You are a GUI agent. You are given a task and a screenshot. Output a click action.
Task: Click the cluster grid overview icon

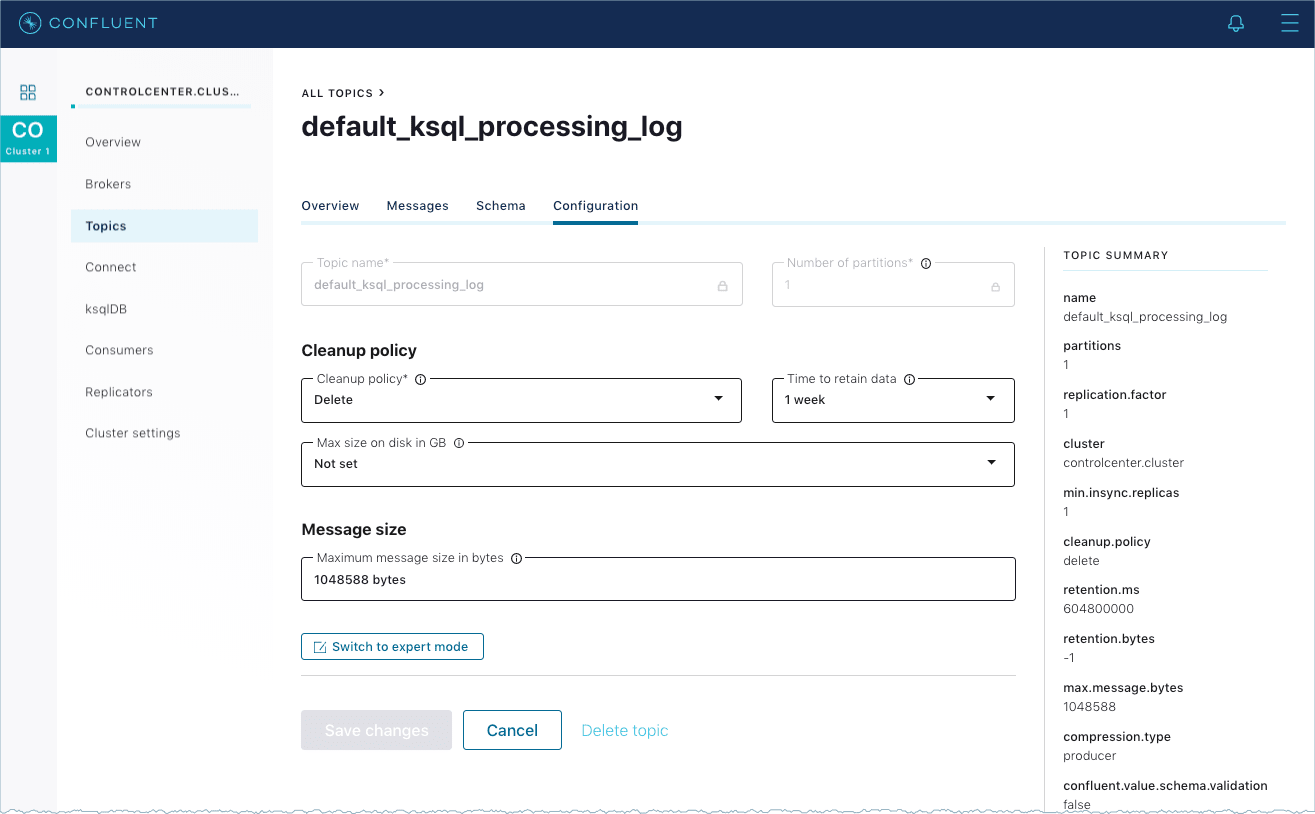click(x=28, y=93)
